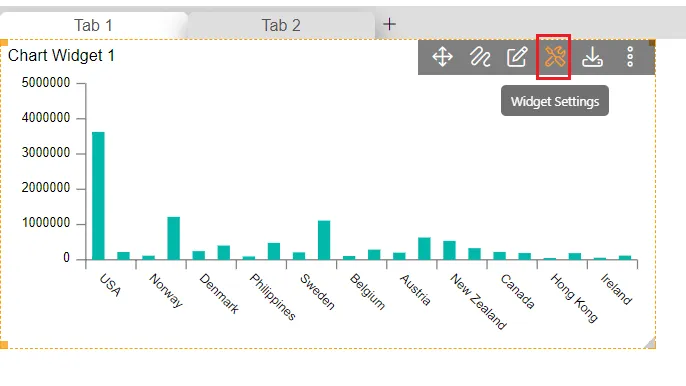The image size is (686, 386).
Task: Click the download icon in widget toolbar
Action: 592,57
